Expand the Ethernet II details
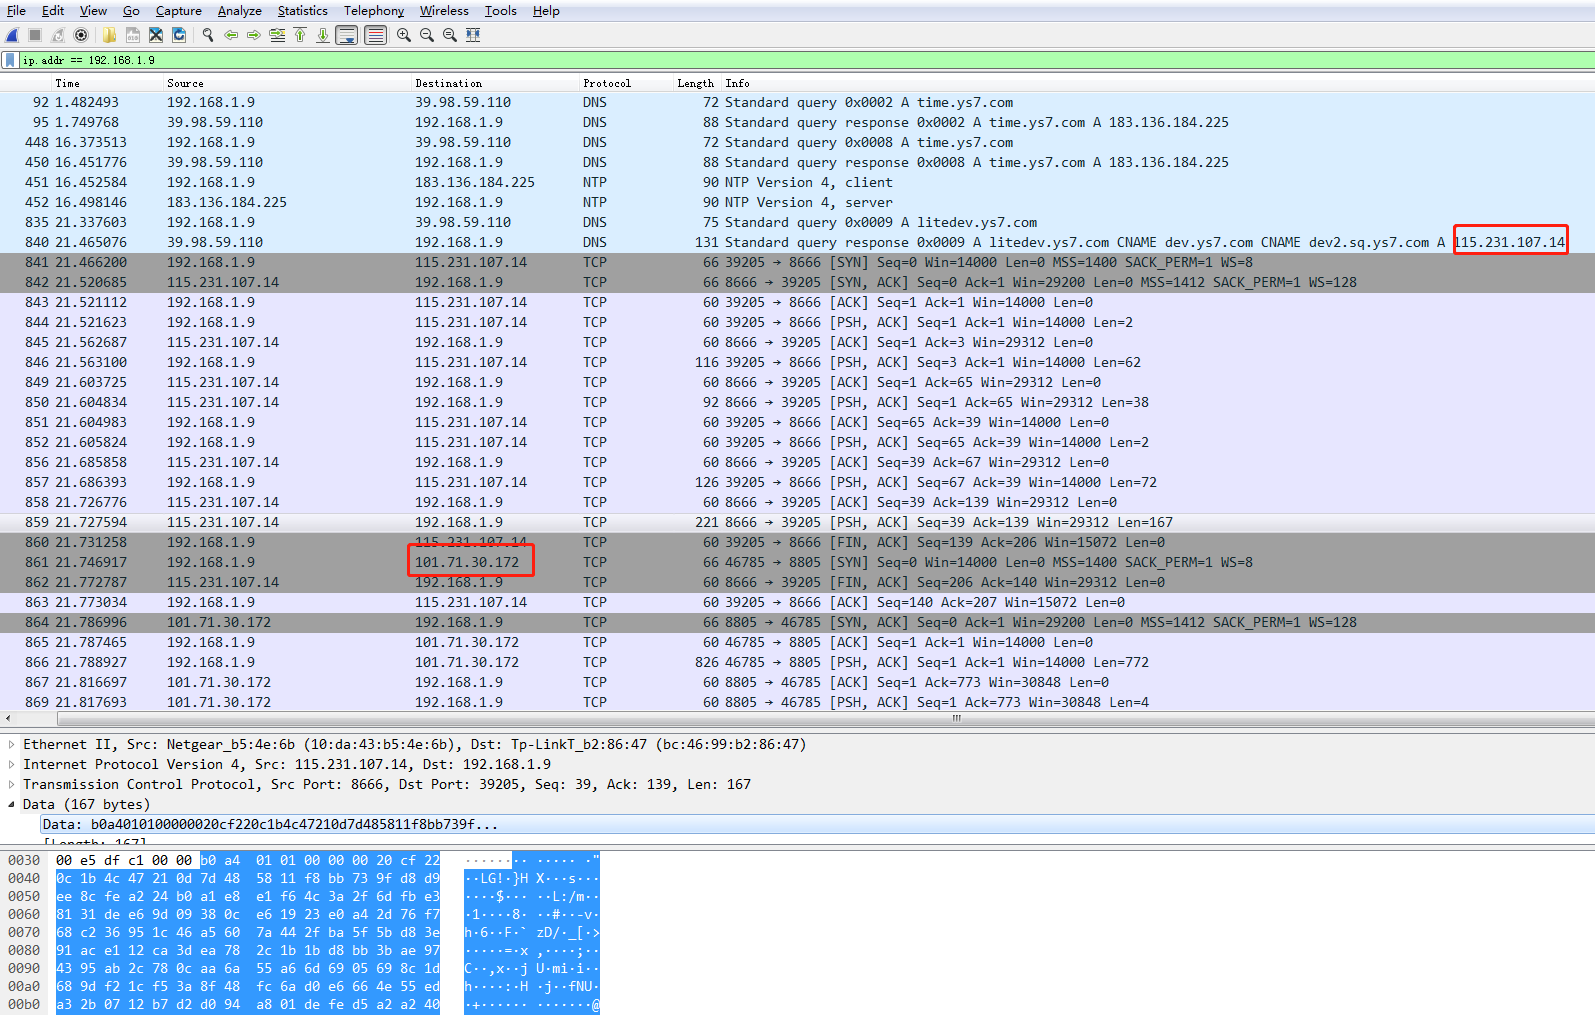 11,744
